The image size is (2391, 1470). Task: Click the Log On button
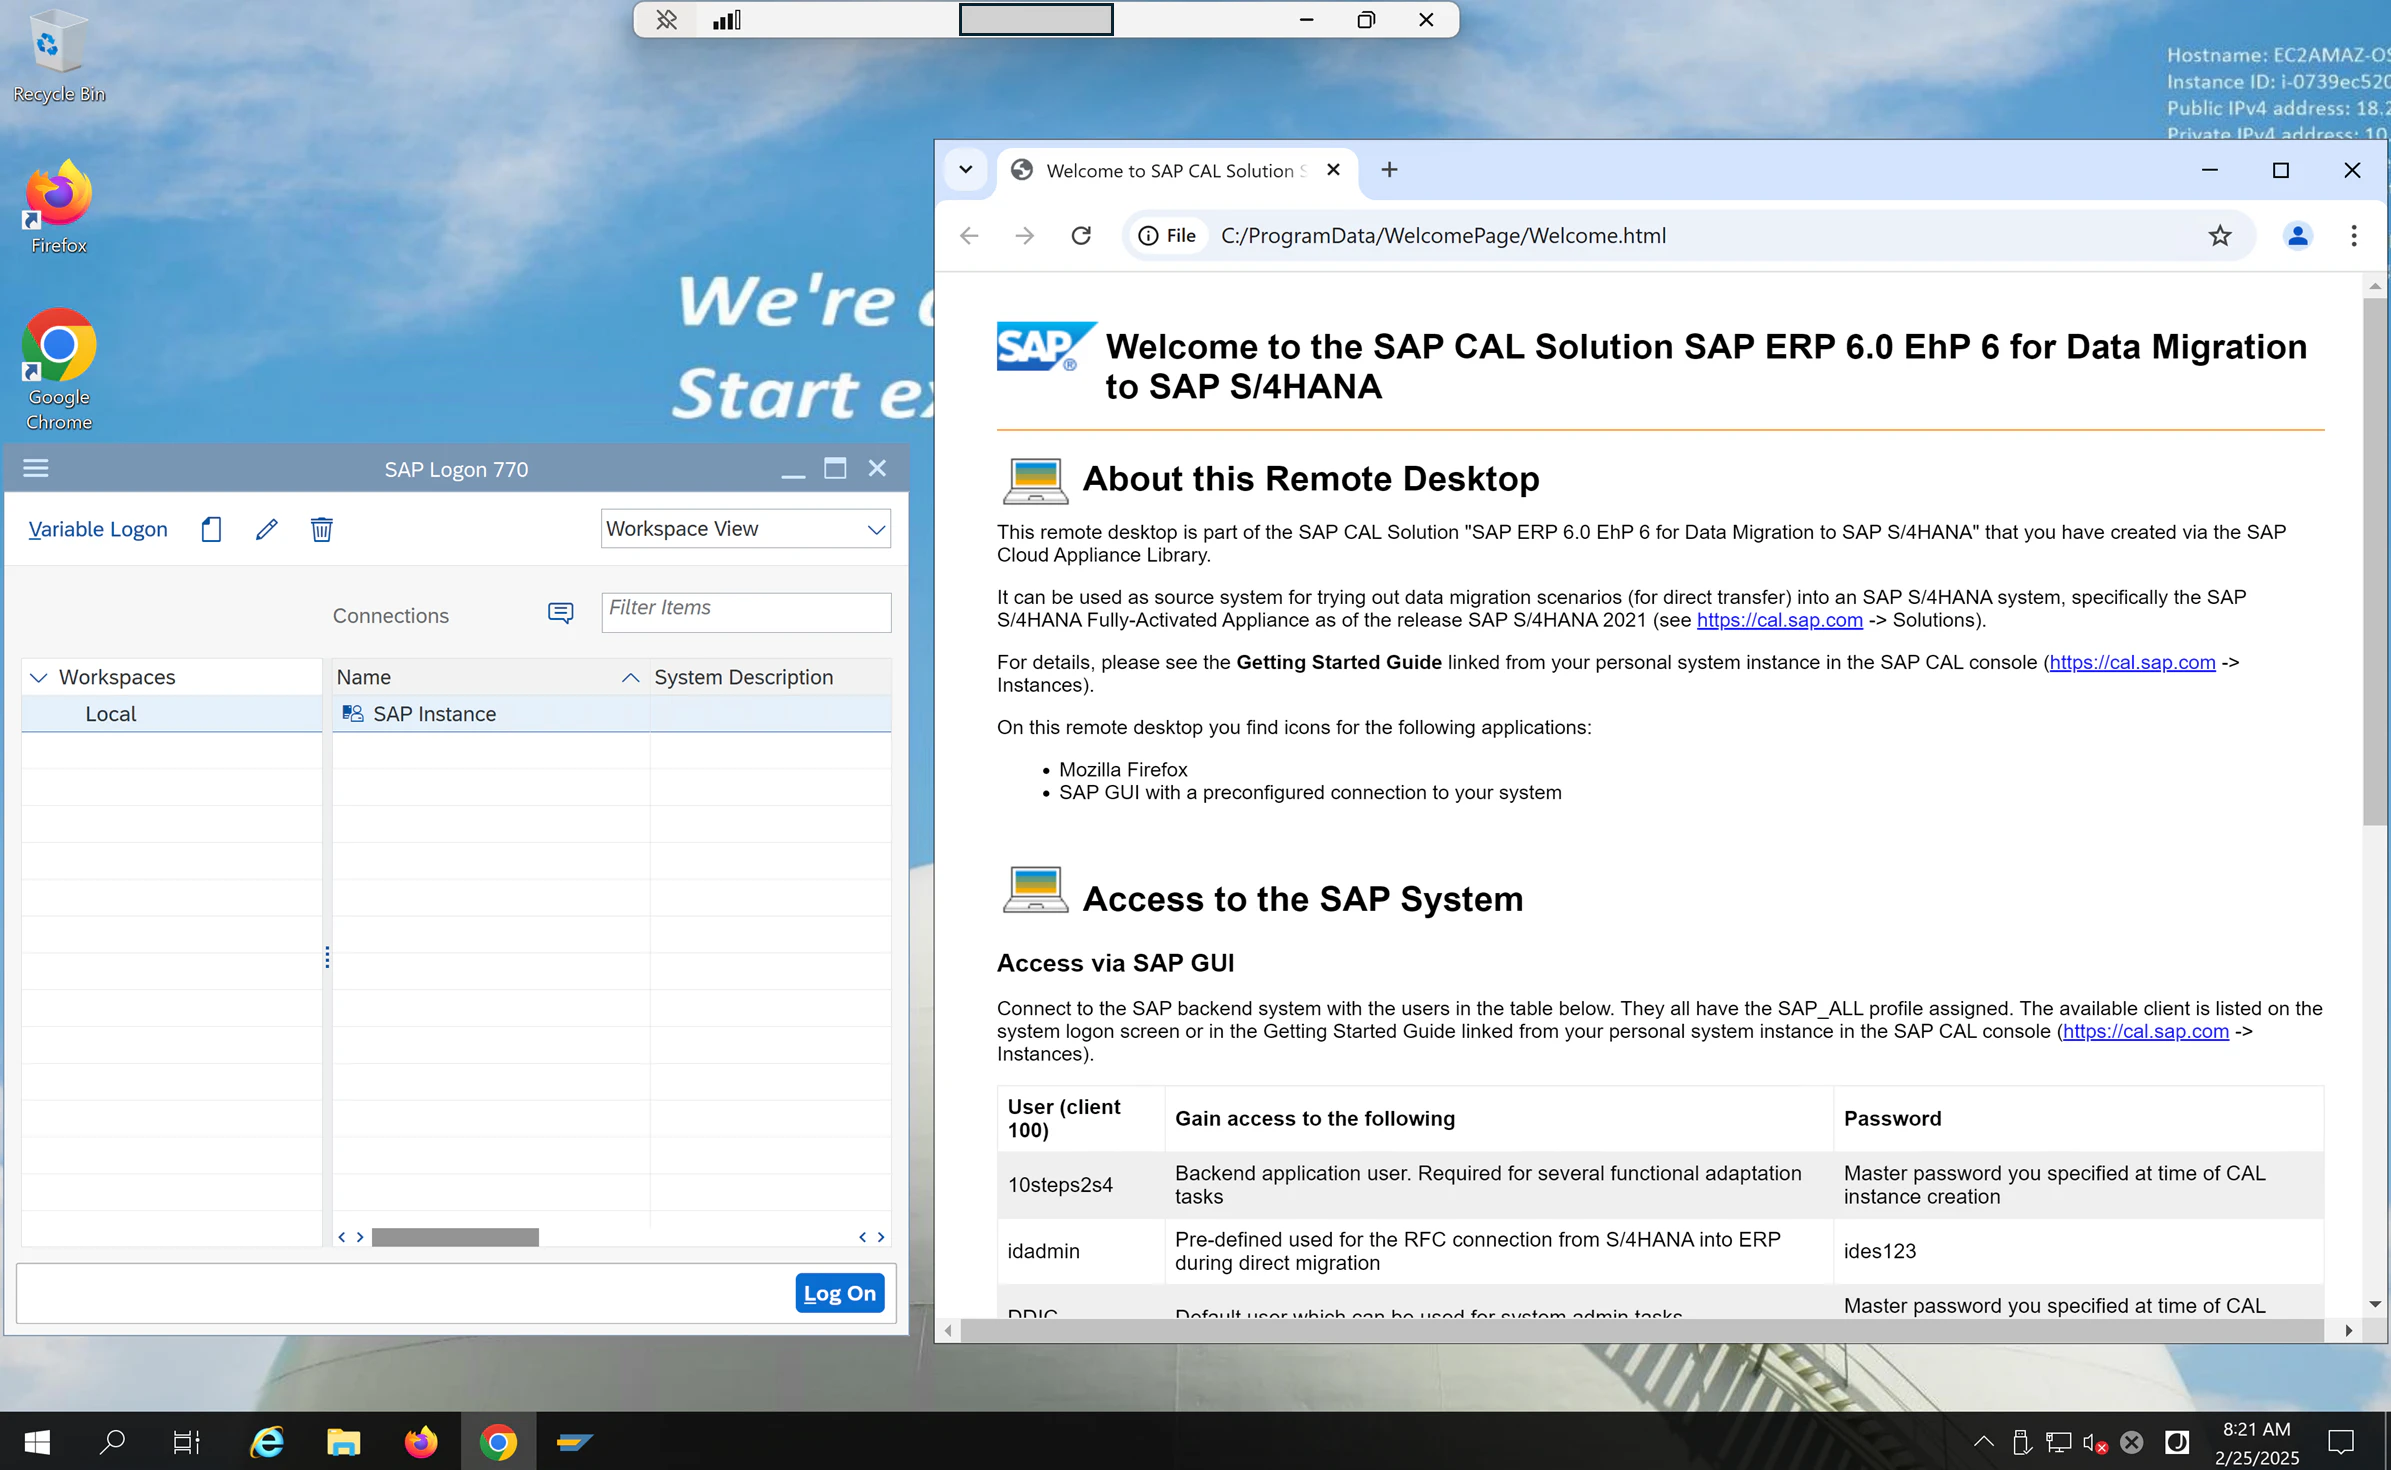tap(839, 1293)
